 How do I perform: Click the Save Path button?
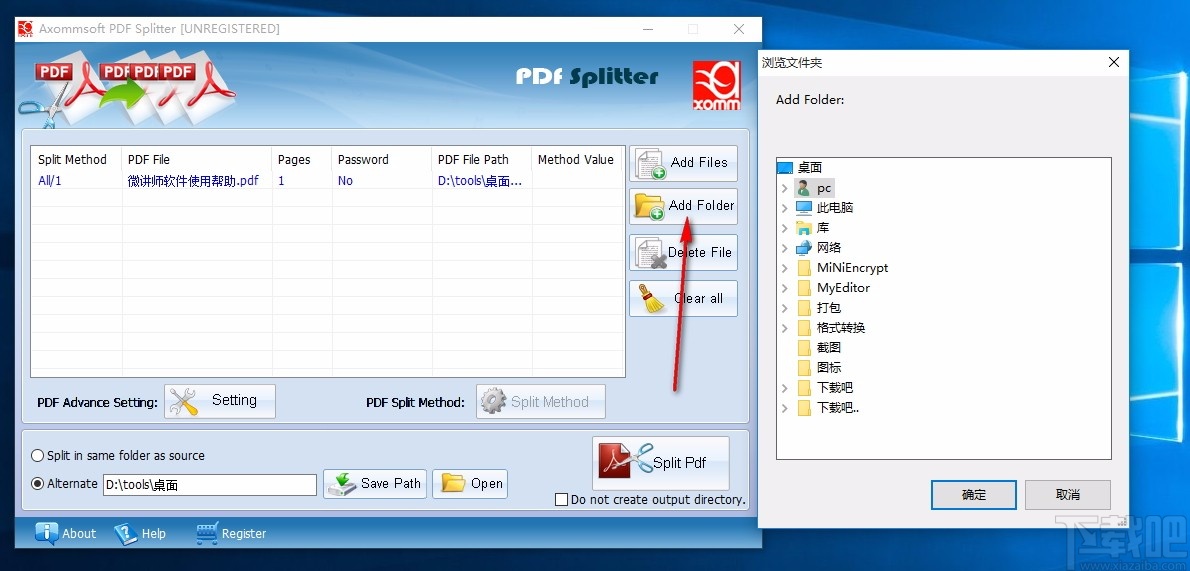tap(375, 484)
